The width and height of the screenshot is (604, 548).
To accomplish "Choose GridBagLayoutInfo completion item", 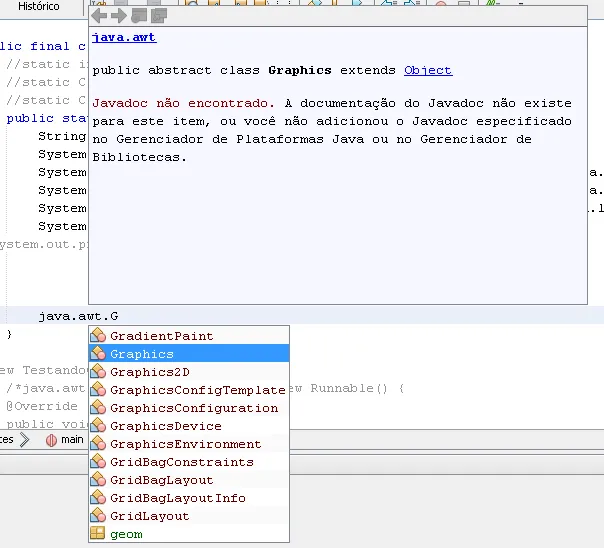I will tap(177, 498).
